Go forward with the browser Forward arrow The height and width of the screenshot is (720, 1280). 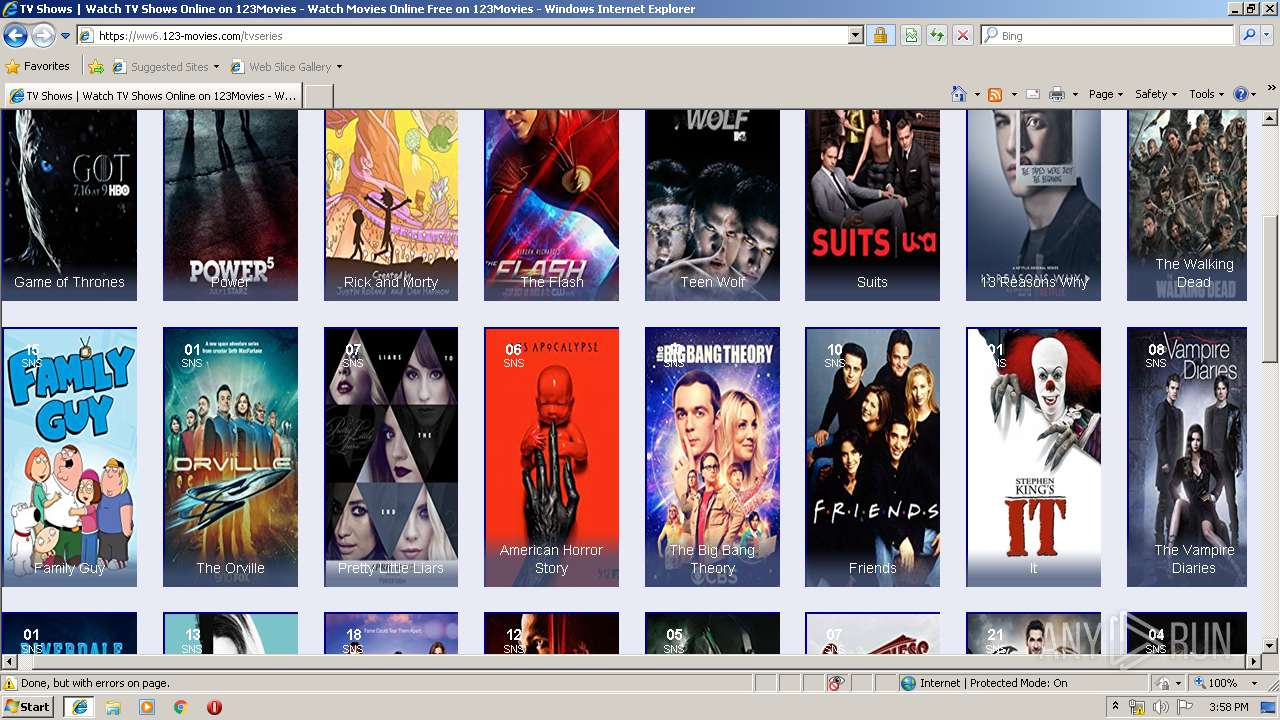(43, 35)
